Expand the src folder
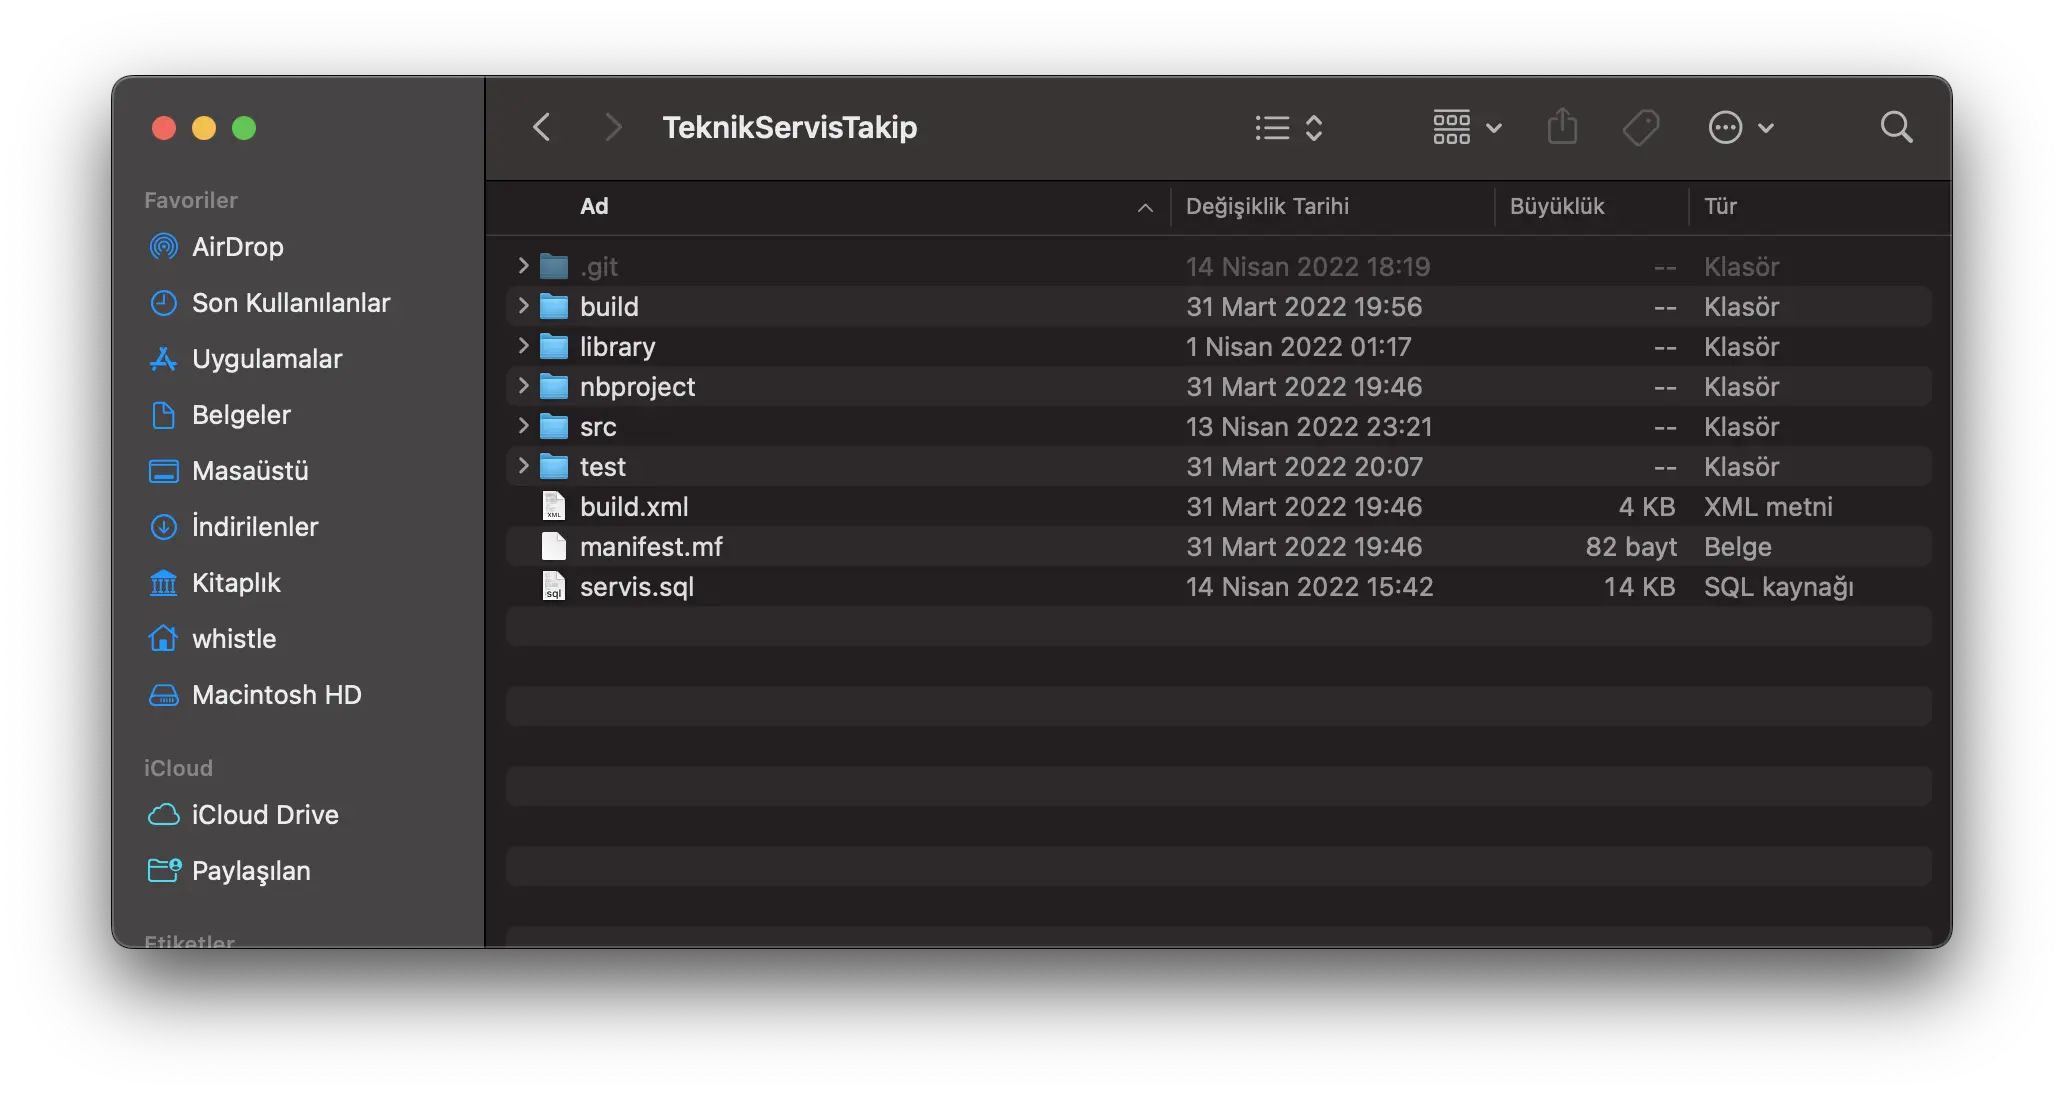 [x=523, y=426]
